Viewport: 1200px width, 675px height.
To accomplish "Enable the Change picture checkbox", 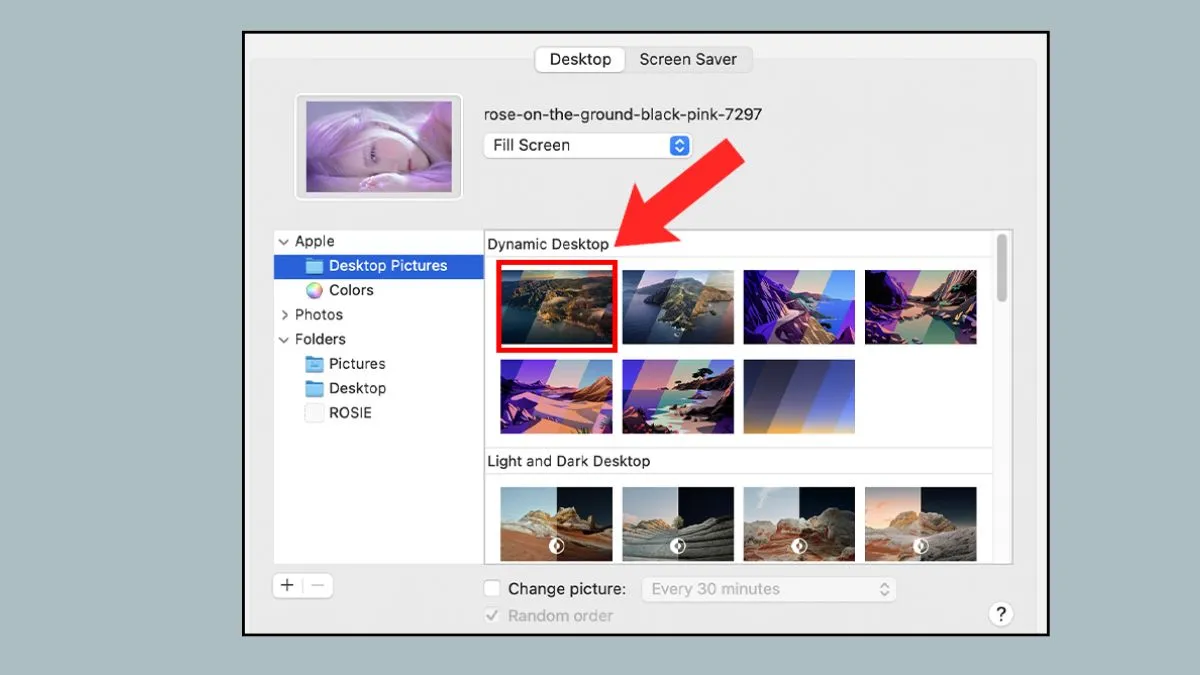I will 492,589.
